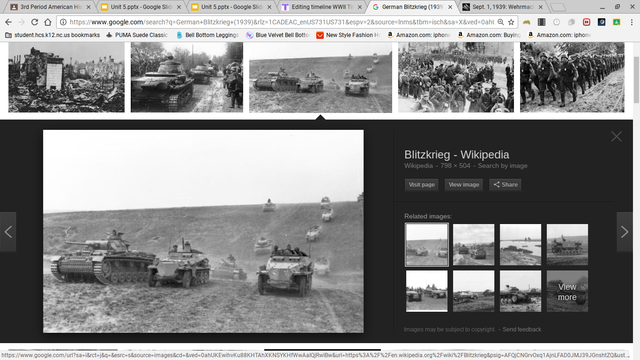
Task: Select the bombed ruins thumbnail in results row
Action: pos(67,77)
